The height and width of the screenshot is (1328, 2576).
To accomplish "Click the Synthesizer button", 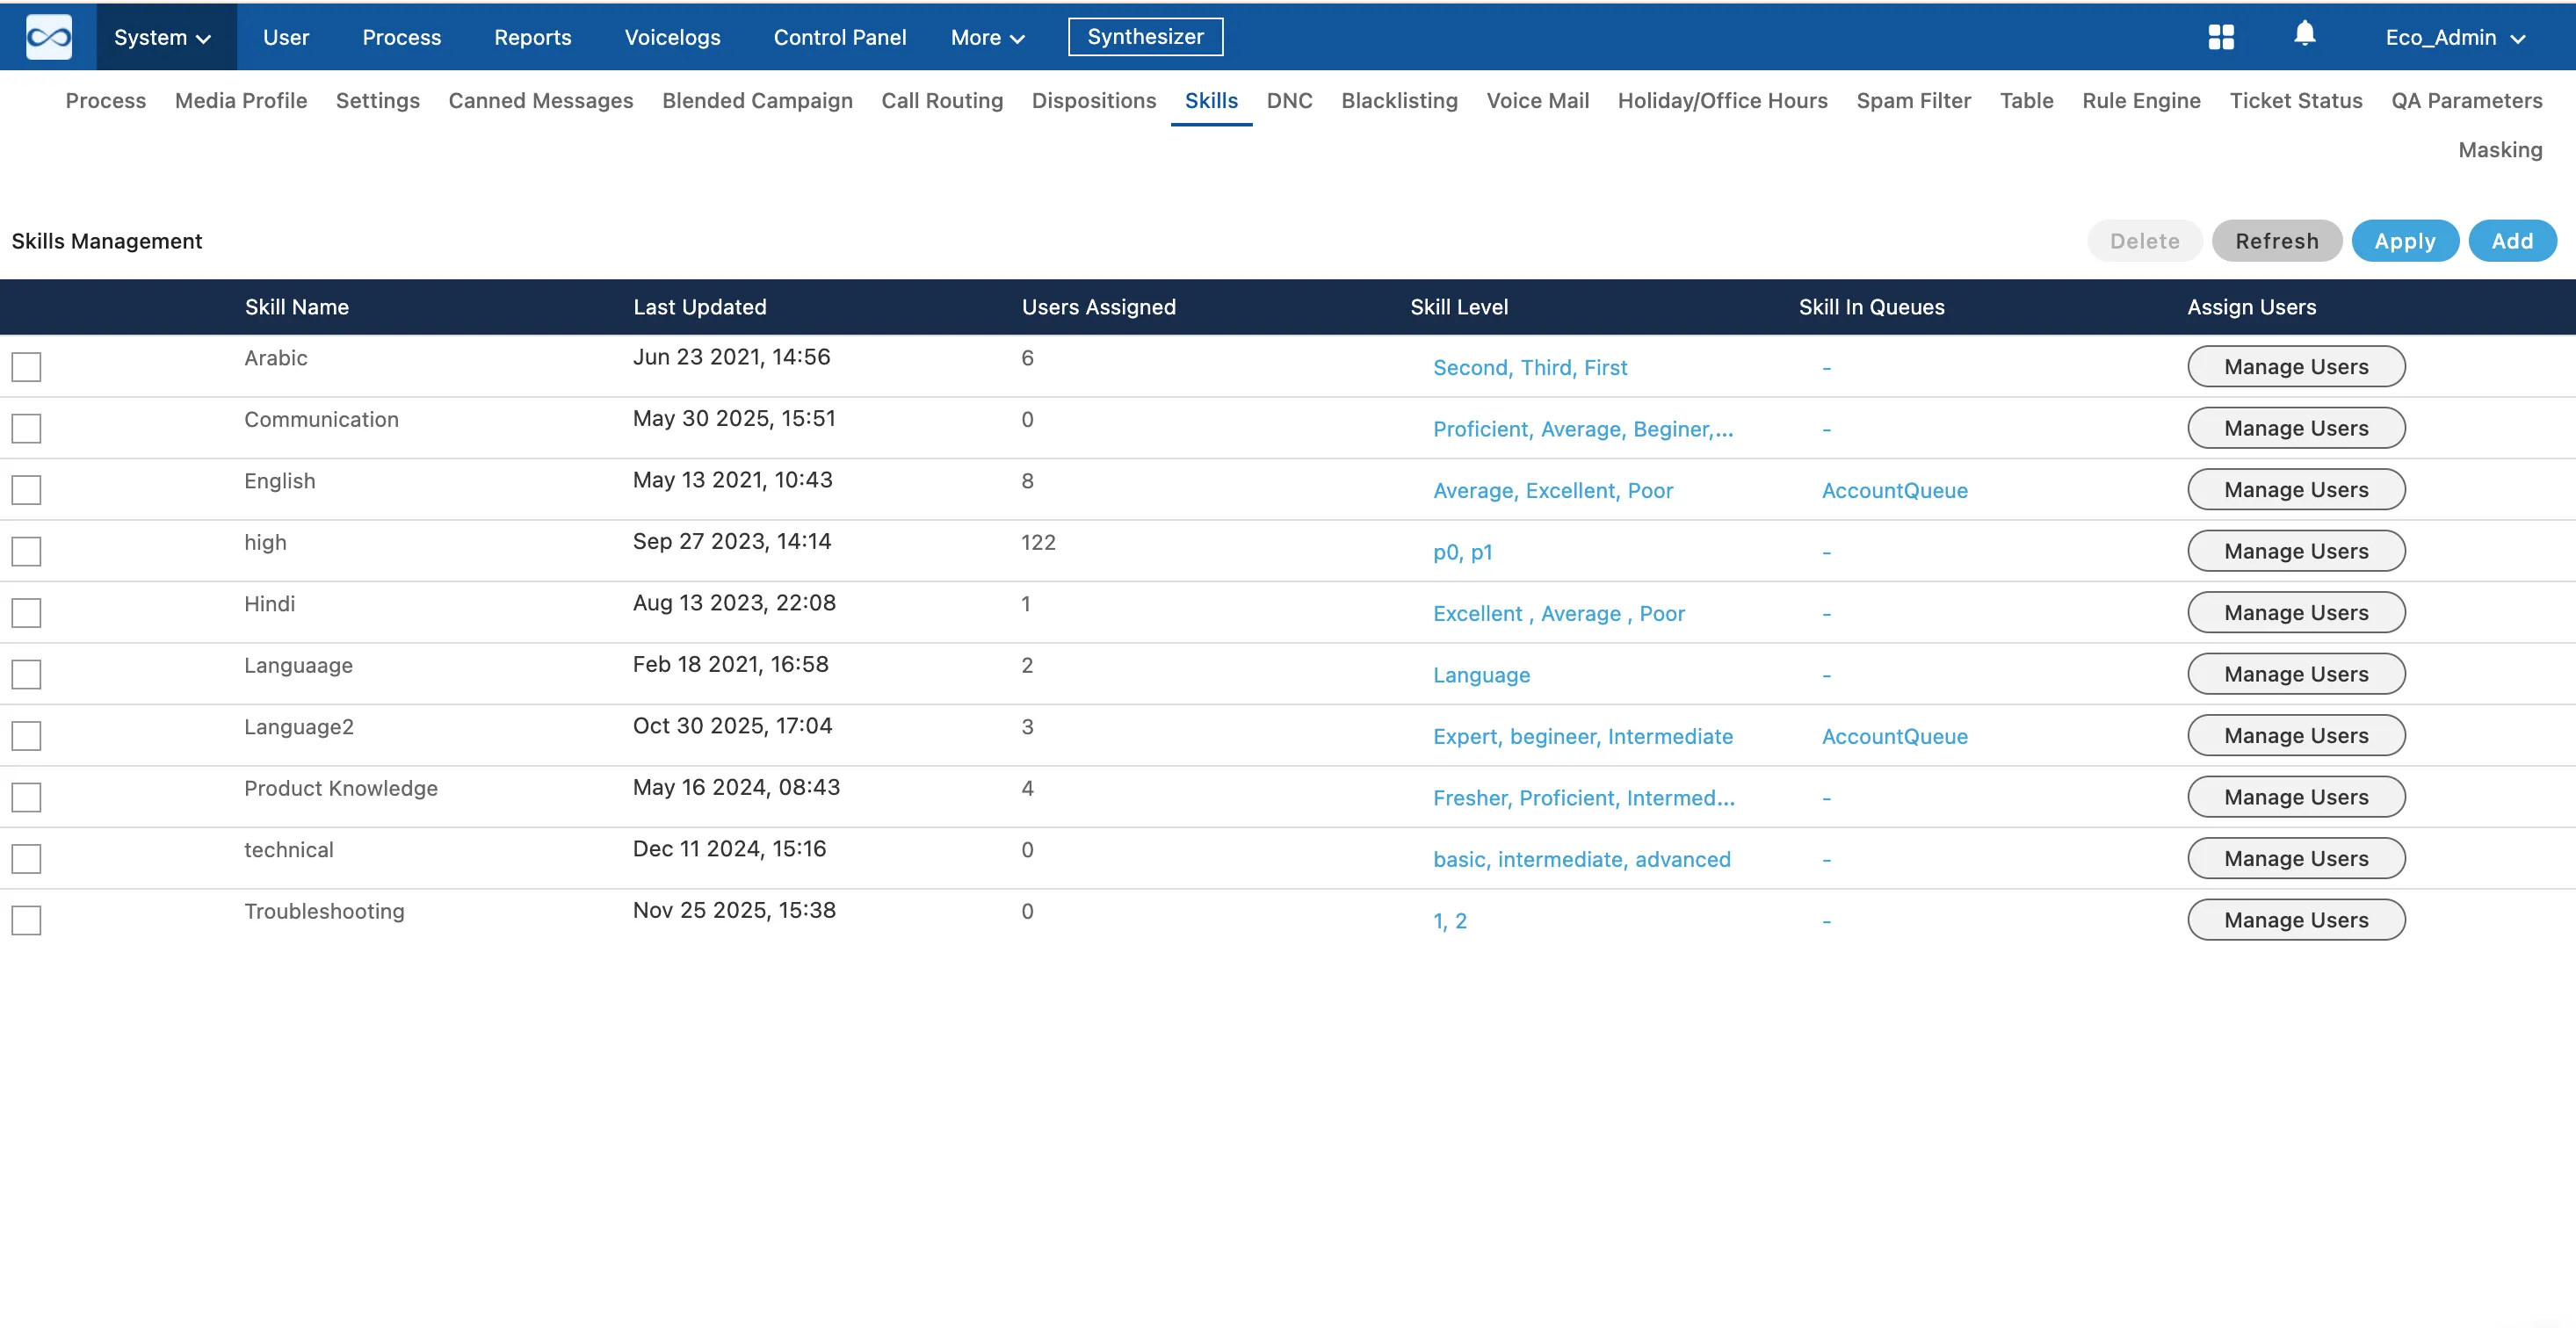I will [x=1145, y=36].
